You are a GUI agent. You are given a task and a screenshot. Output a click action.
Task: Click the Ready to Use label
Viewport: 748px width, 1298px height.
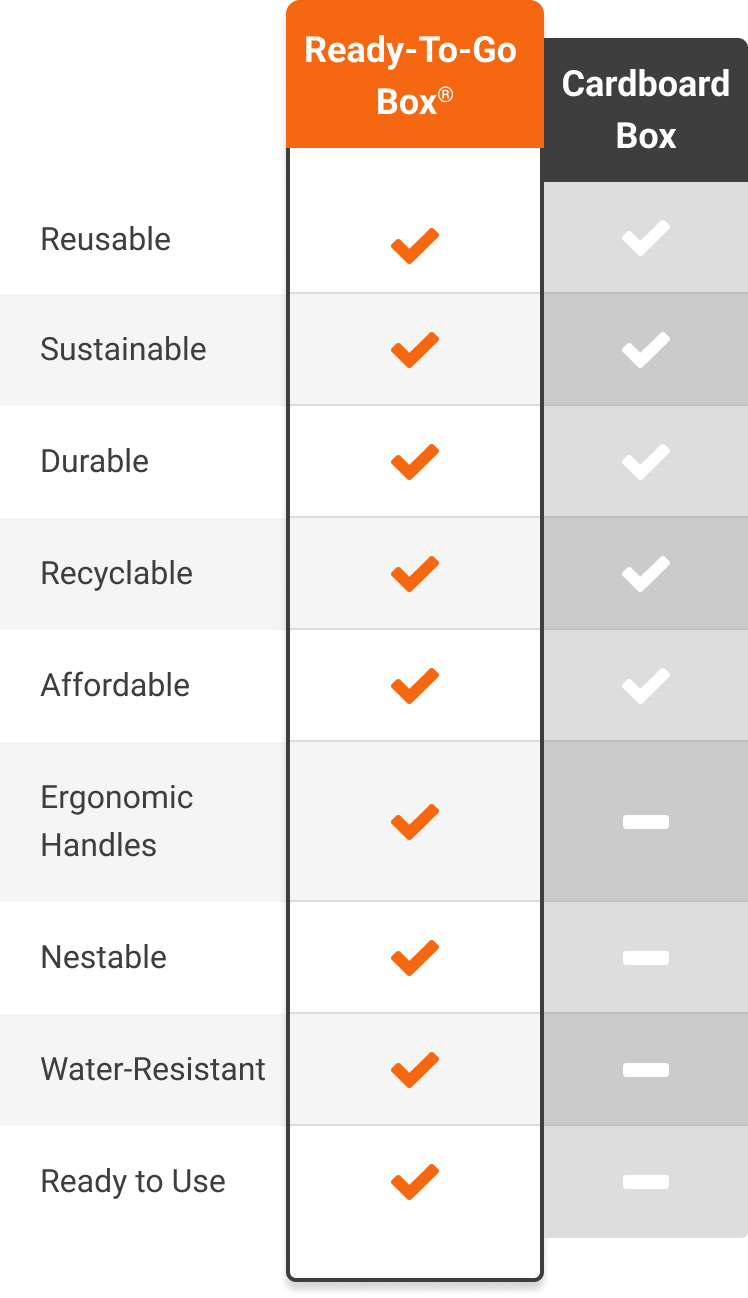pyautogui.click(x=133, y=1182)
